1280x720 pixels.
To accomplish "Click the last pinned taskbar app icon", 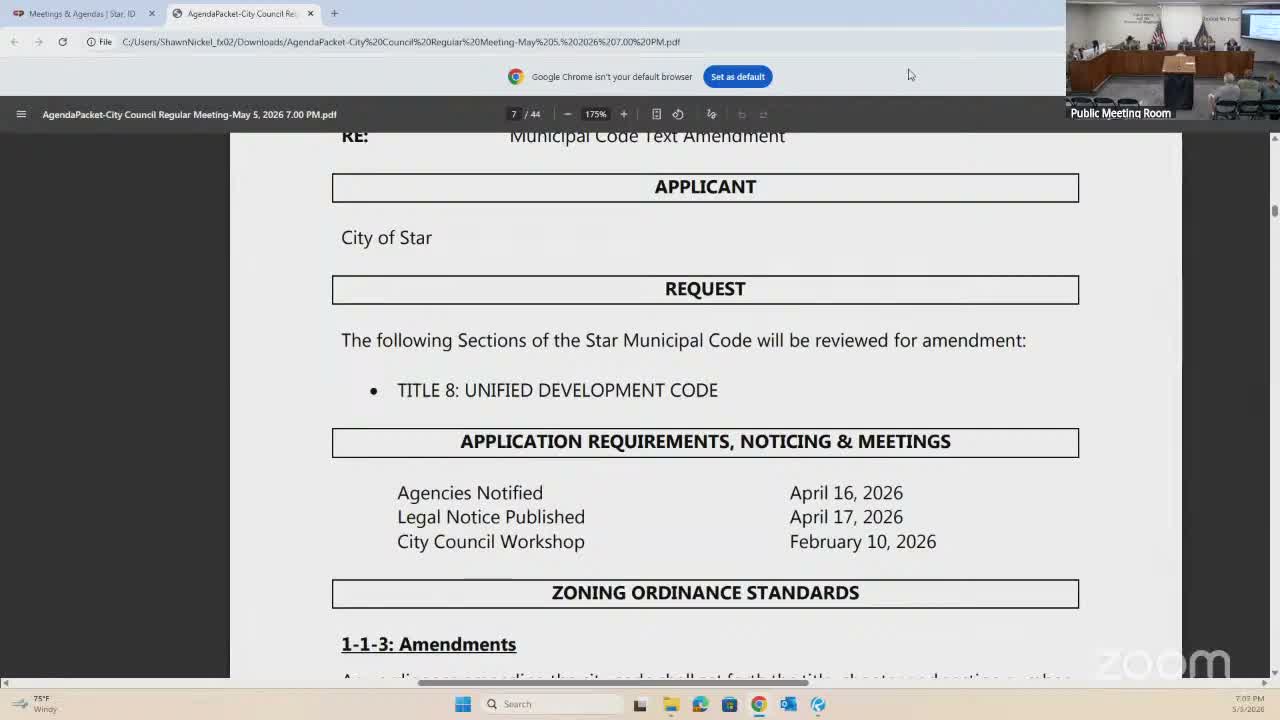I will [x=818, y=704].
